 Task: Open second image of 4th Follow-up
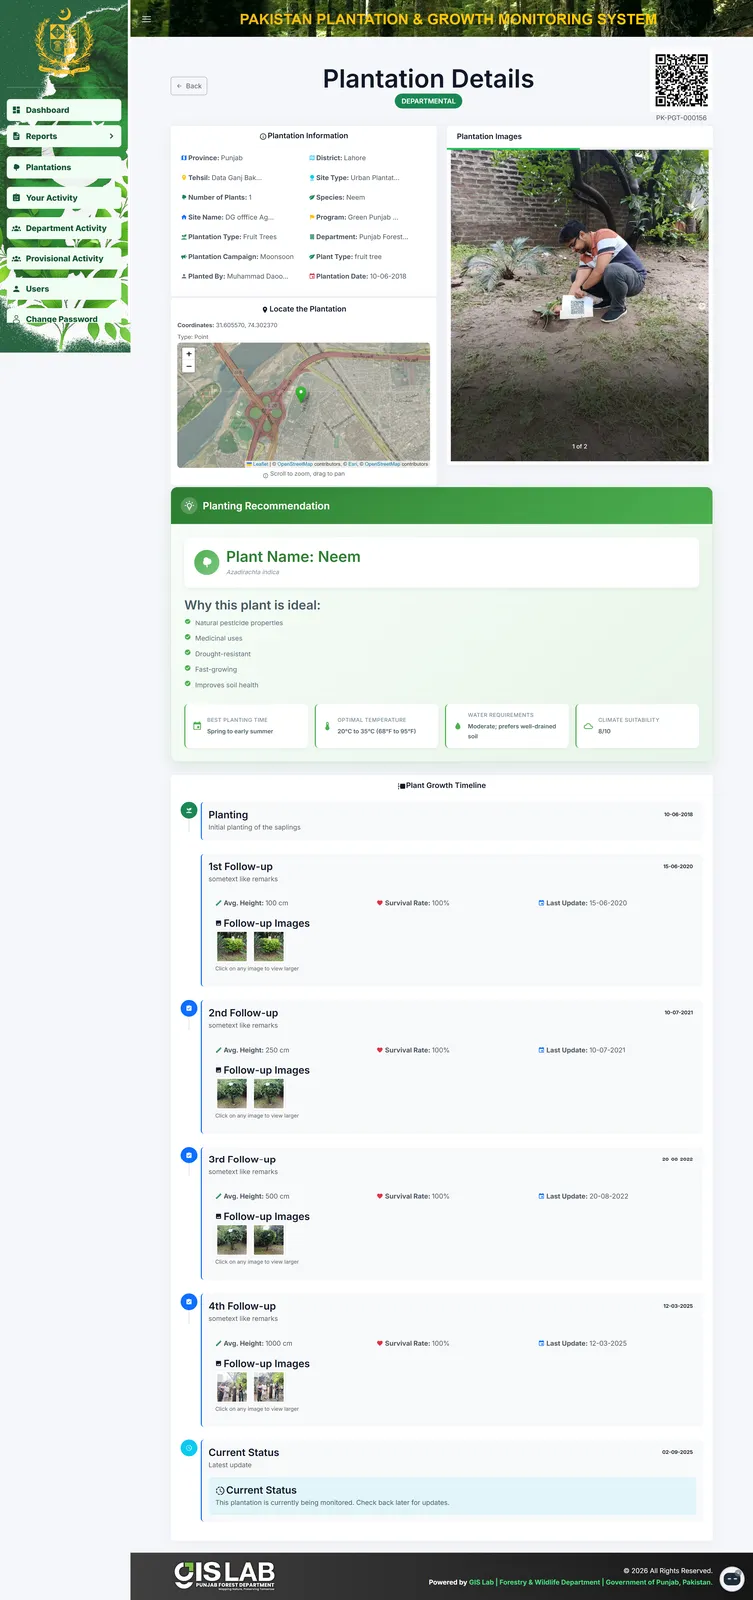pos(269,1387)
